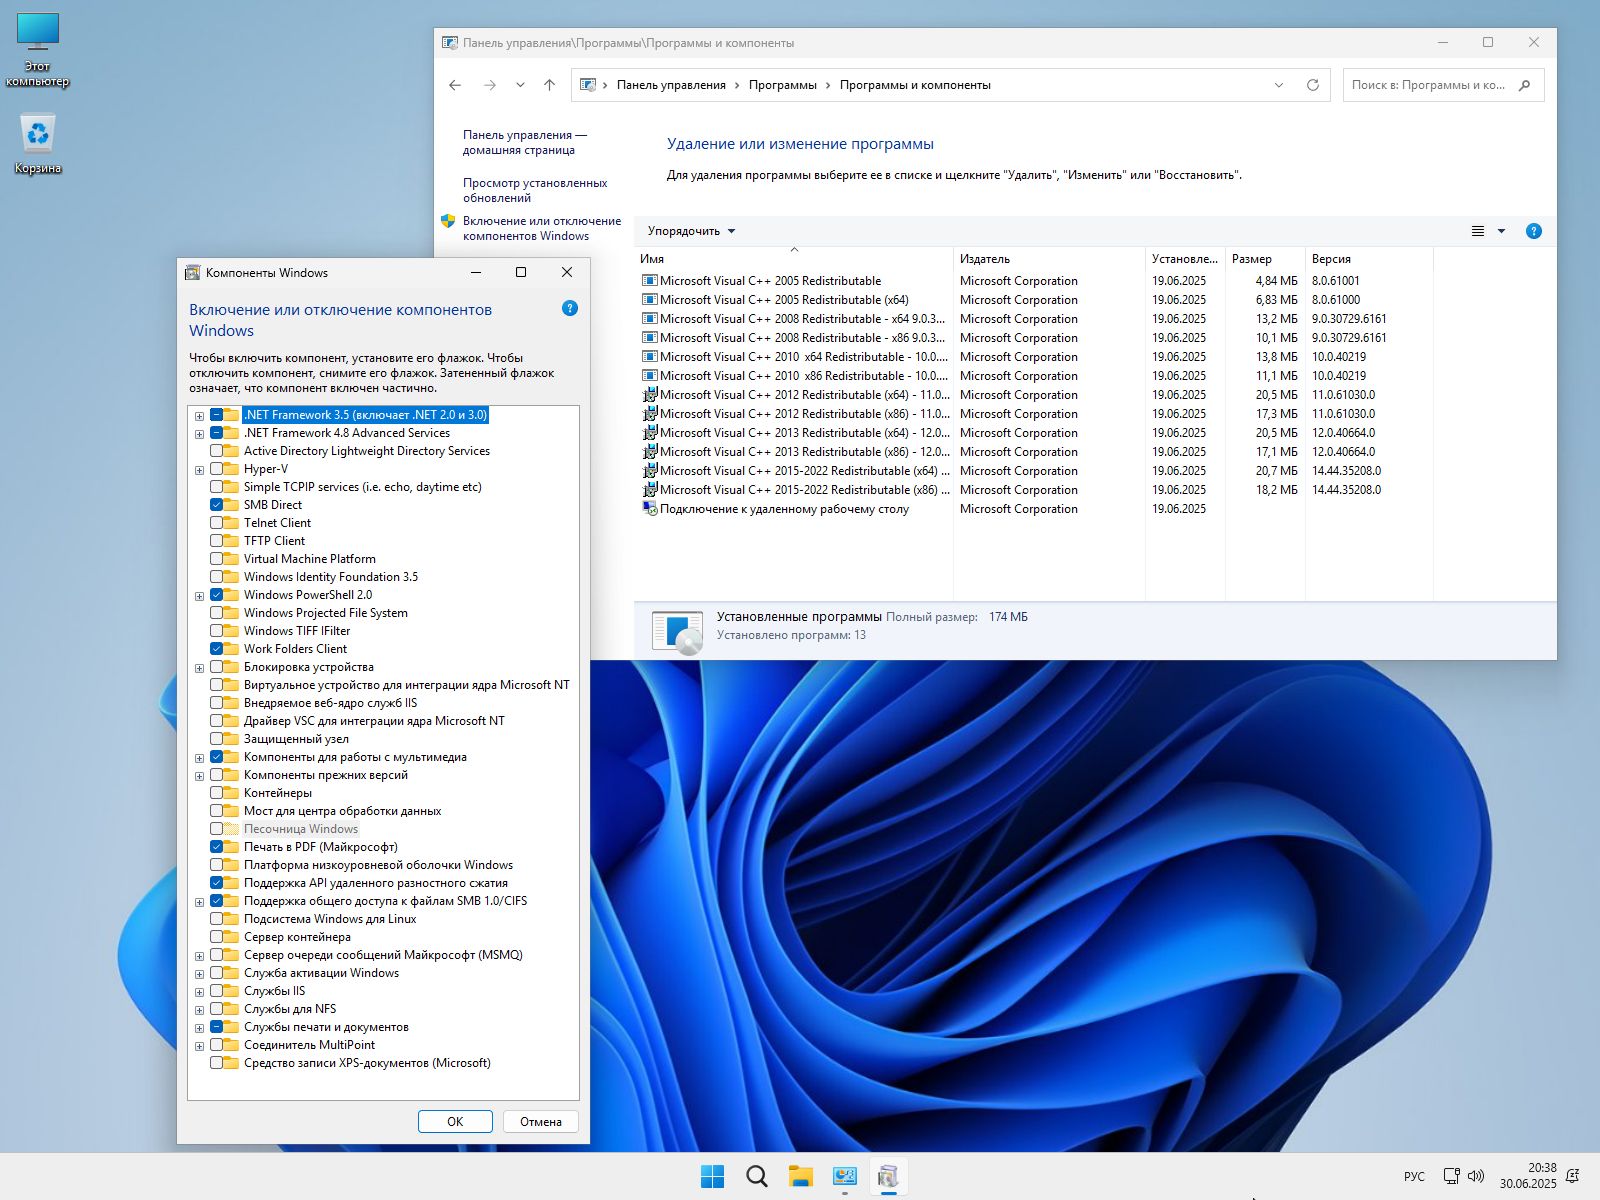Viewport: 1600px width, 1200px height.
Task: Toggle the Virtual Machine Platform checkbox
Action: [x=217, y=559]
